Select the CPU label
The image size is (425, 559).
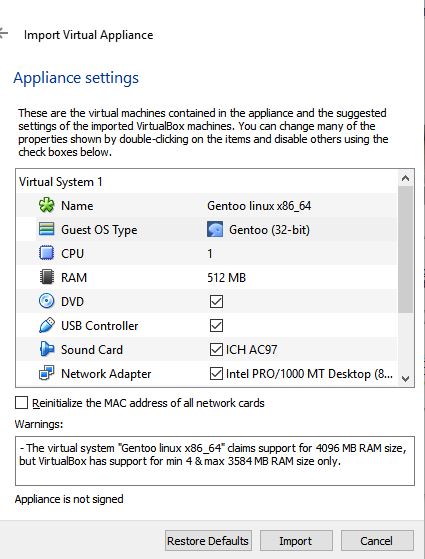(x=72, y=253)
